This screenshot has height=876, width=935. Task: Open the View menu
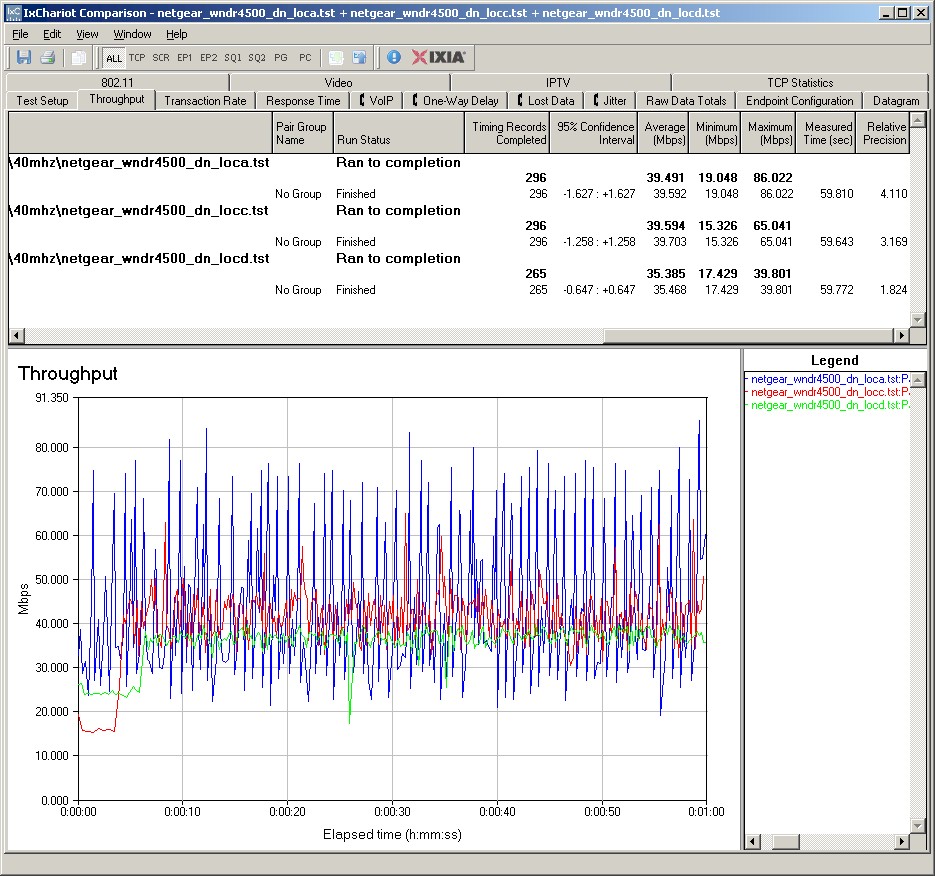[x=87, y=34]
